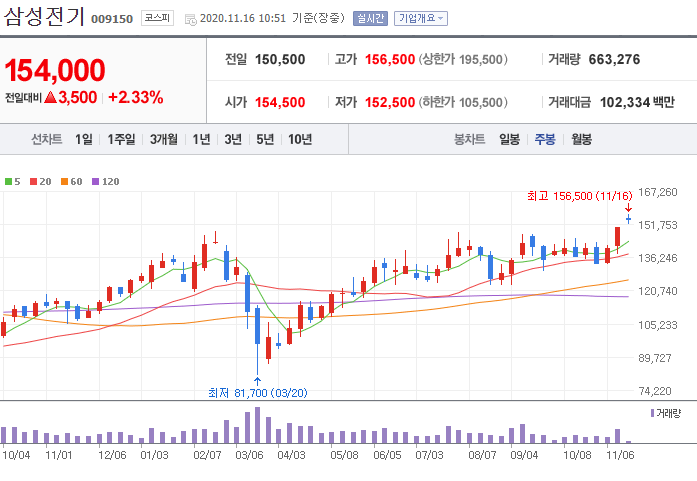Click the 120,740 price axis label
Screen dimensions: 697x481
(x=658, y=291)
